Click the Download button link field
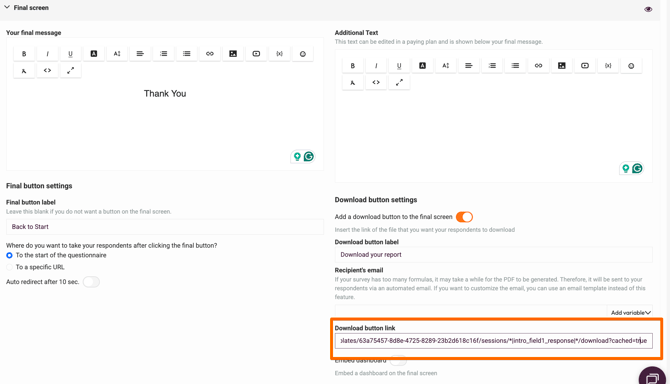This screenshot has width=670, height=384. pyautogui.click(x=494, y=341)
